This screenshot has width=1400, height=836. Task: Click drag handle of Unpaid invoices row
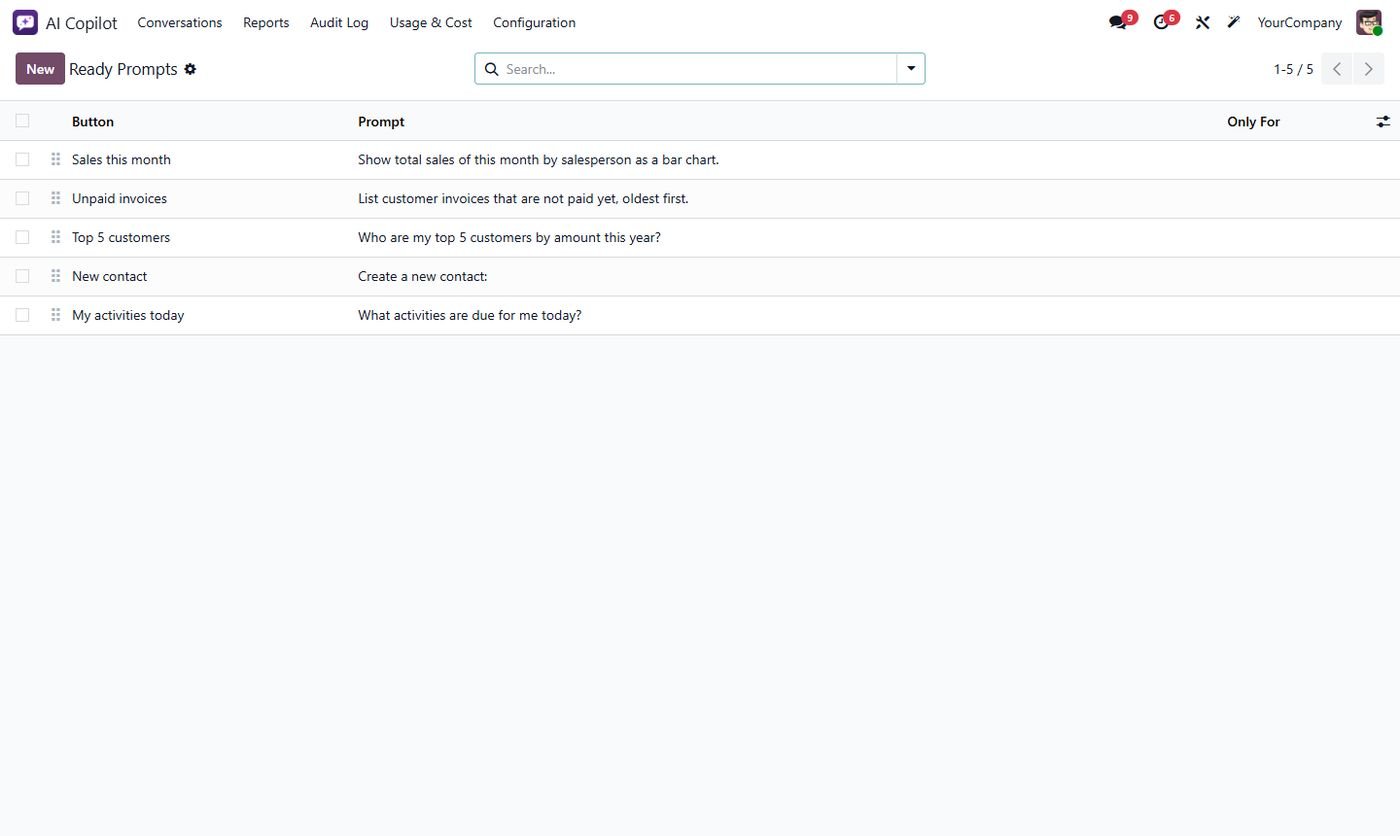(56, 198)
